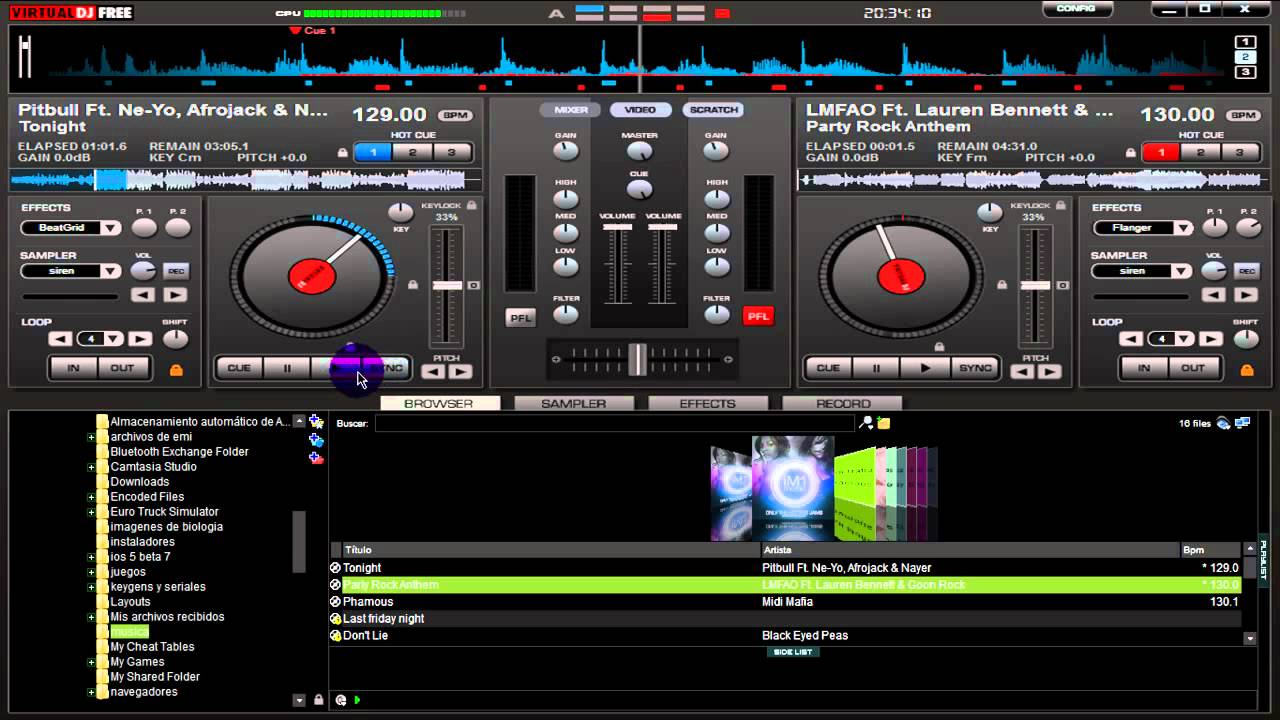The height and width of the screenshot is (720, 1280).
Task: Toggle the right deck keylock padlock
Action: tap(1061, 204)
